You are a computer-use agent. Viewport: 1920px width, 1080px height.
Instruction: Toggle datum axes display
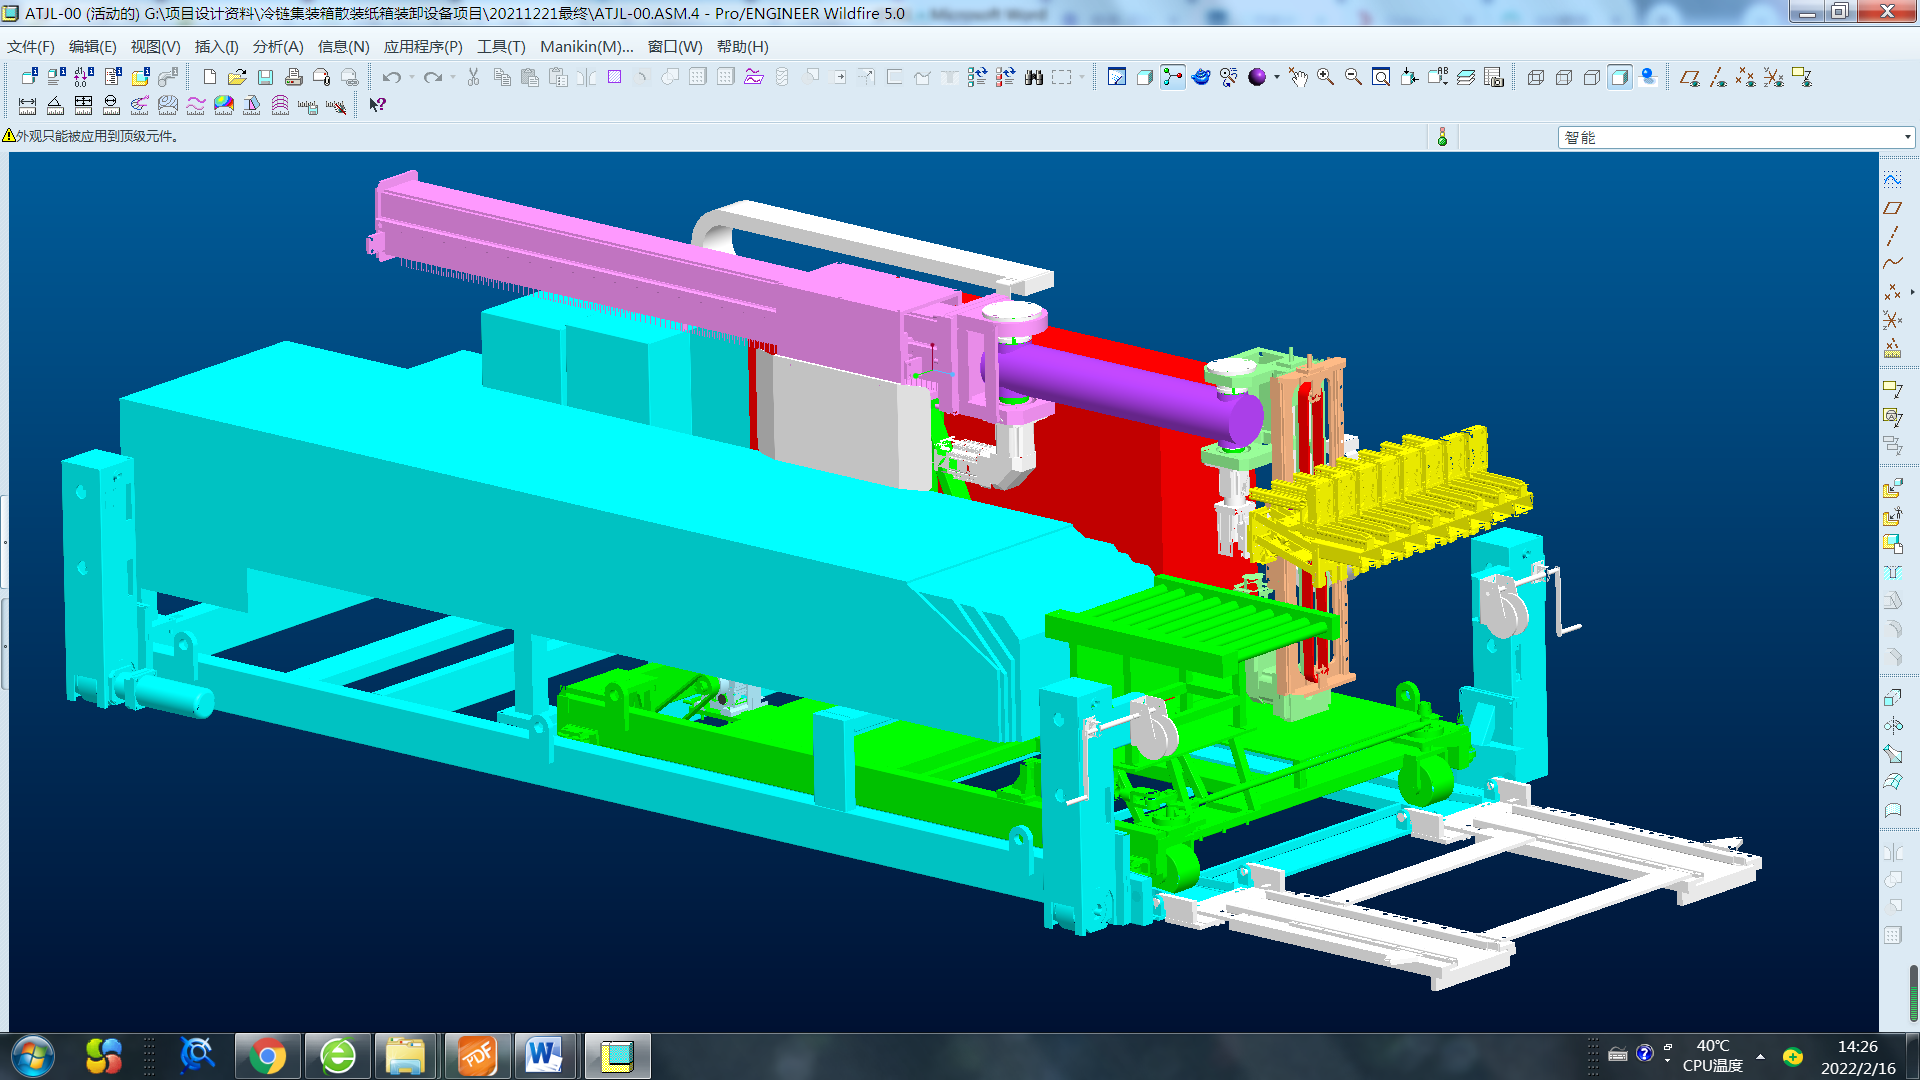tap(1718, 77)
